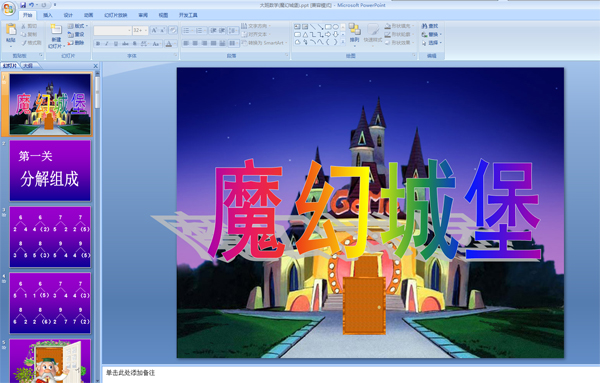Screen dimensions: 600x383
Task: Open the 设计 ribbon tab
Action: point(68,15)
